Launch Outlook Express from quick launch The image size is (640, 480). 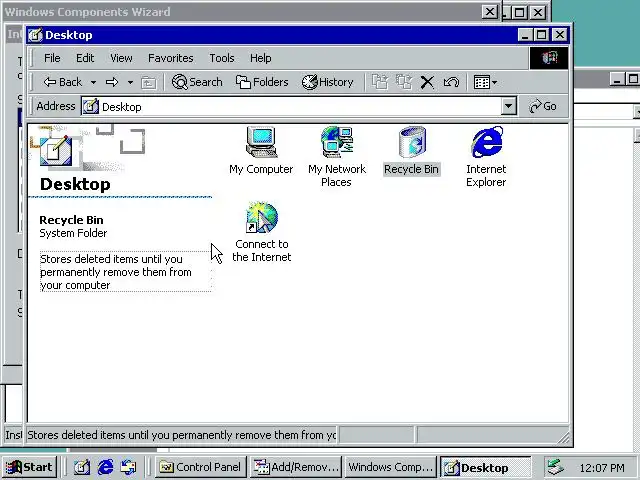(129, 467)
